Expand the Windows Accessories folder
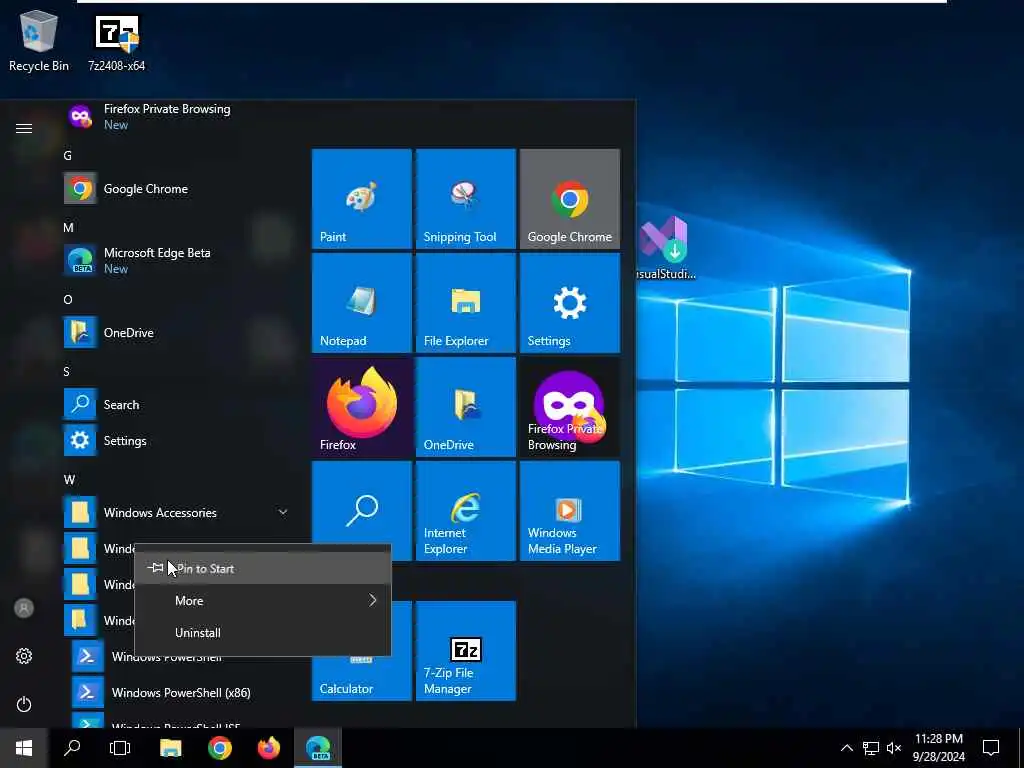 click(x=176, y=513)
